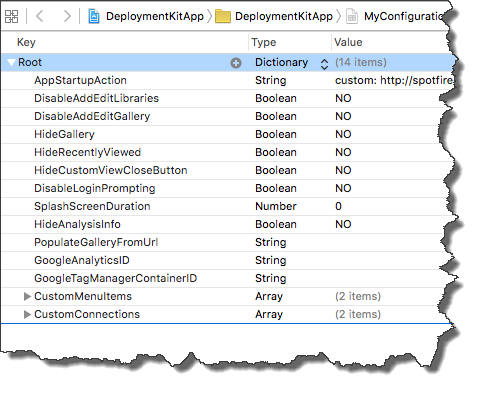Go forward with the right arrow
The width and height of the screenshot is (484, 393).
[x=67, y=16]
